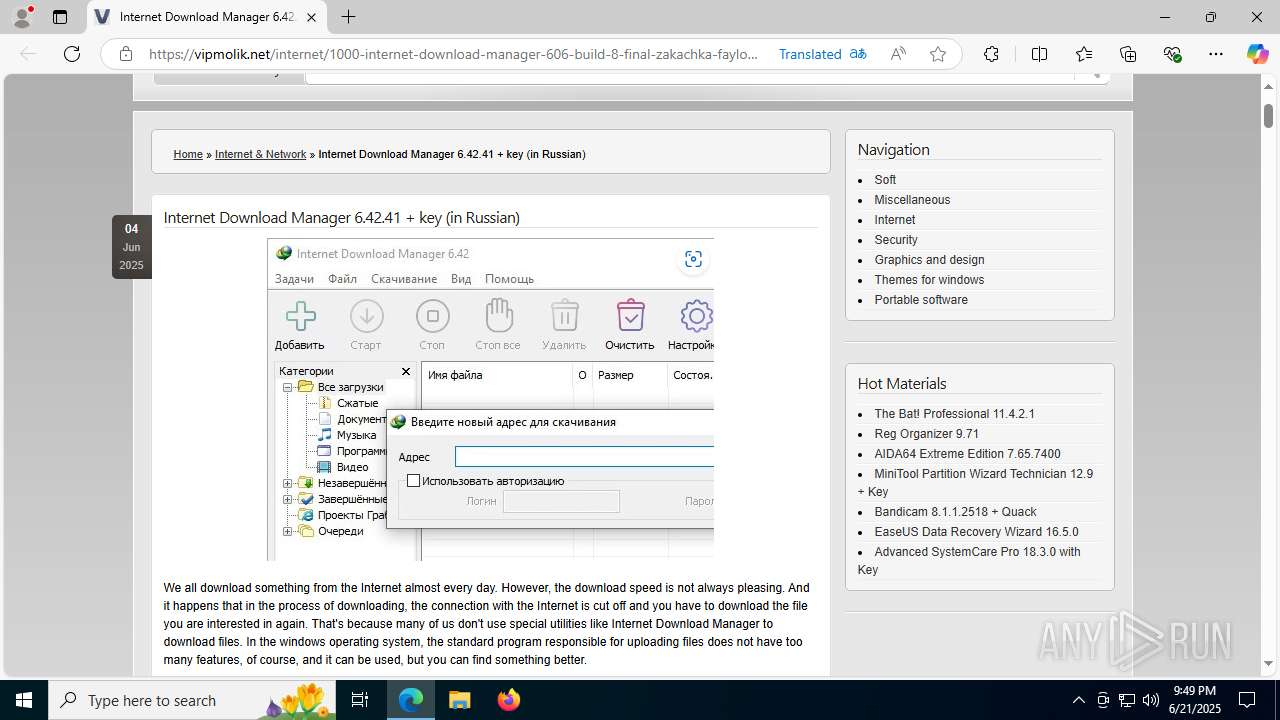The width and height of the screenshot is (1280, 720).
Task: Open MiniTool Partition Wizard Technician link
Action: pyautogui.click(x=975, y=483)
